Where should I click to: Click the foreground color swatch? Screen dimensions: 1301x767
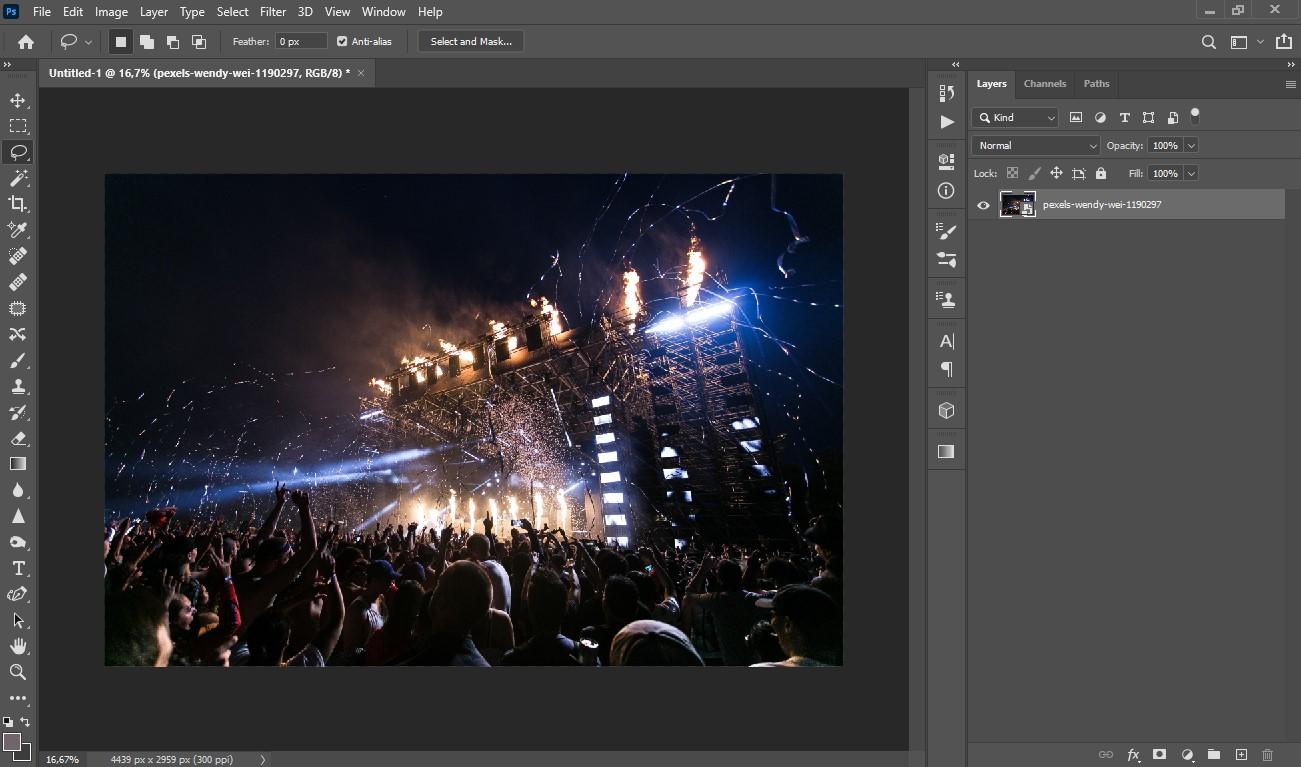click(x=12, y=742)
